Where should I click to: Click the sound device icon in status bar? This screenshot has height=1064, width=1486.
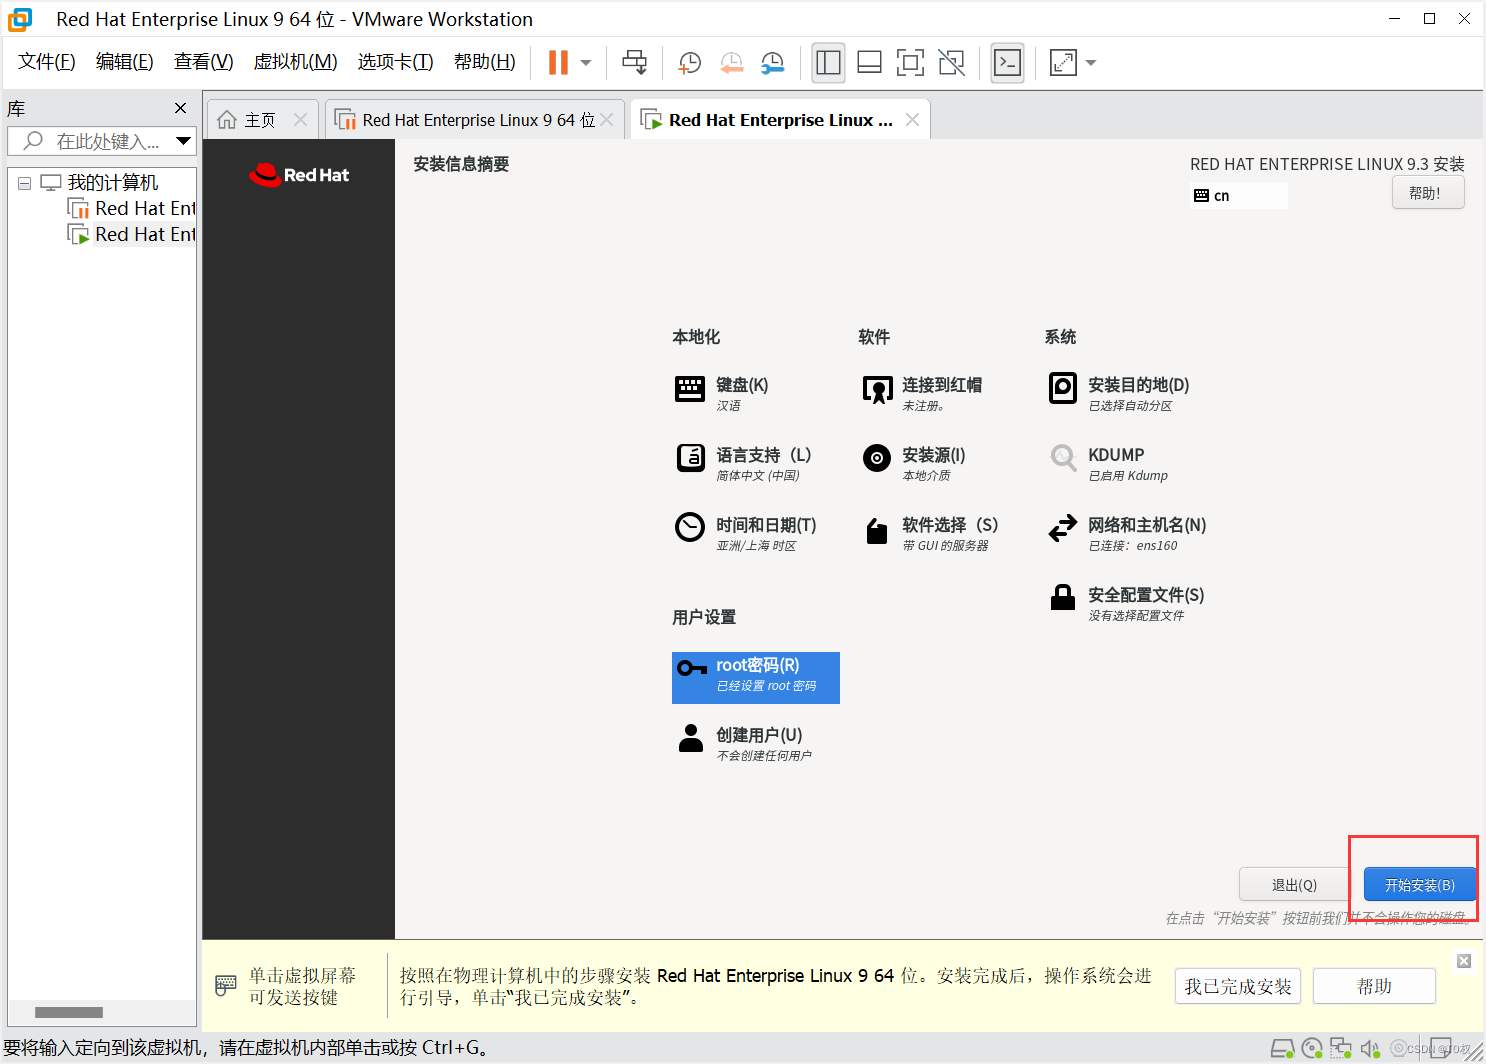[1370, 1048]
